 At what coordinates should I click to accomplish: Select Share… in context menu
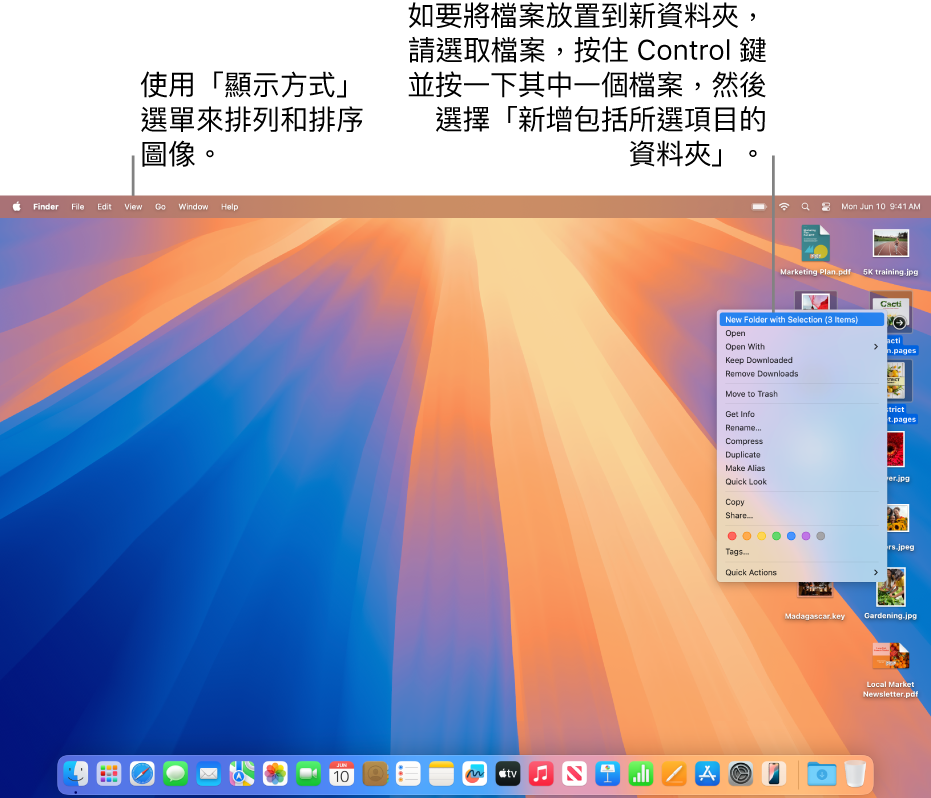coord(802,516)
